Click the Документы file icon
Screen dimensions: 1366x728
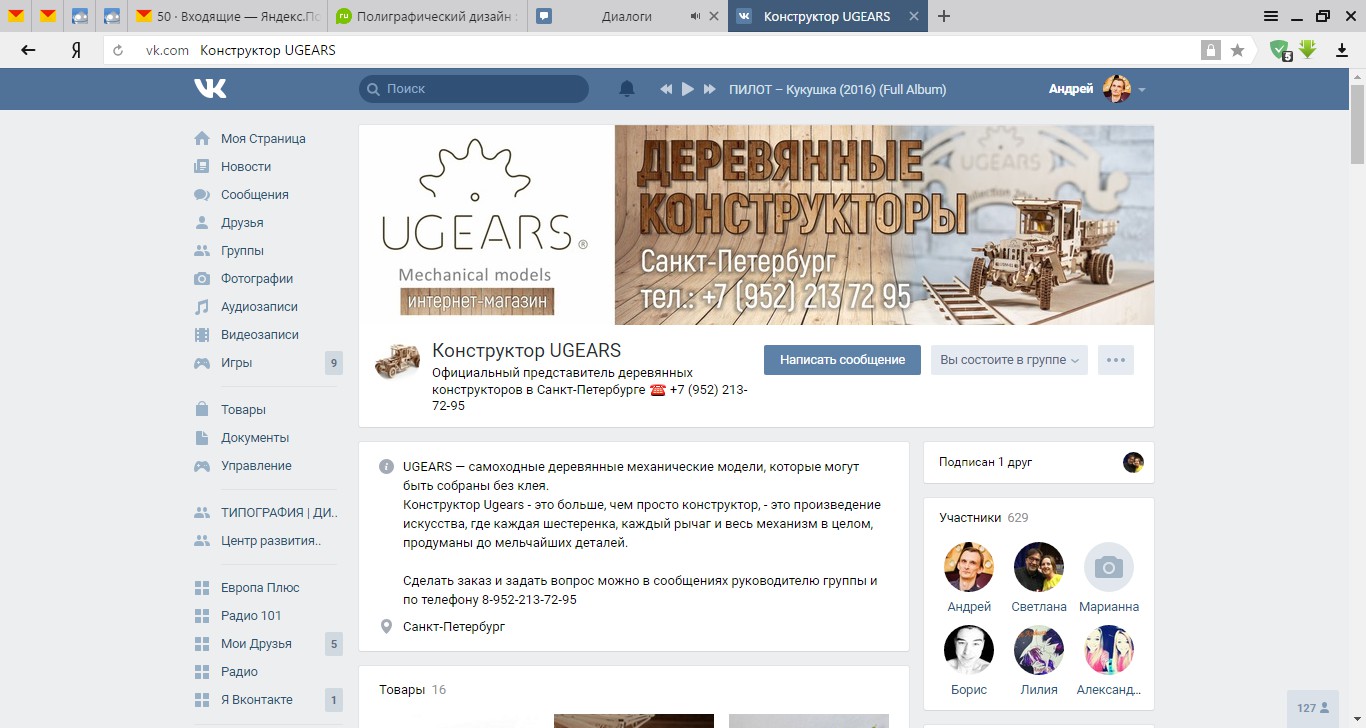pyautogui.click(x=202, y=438)
